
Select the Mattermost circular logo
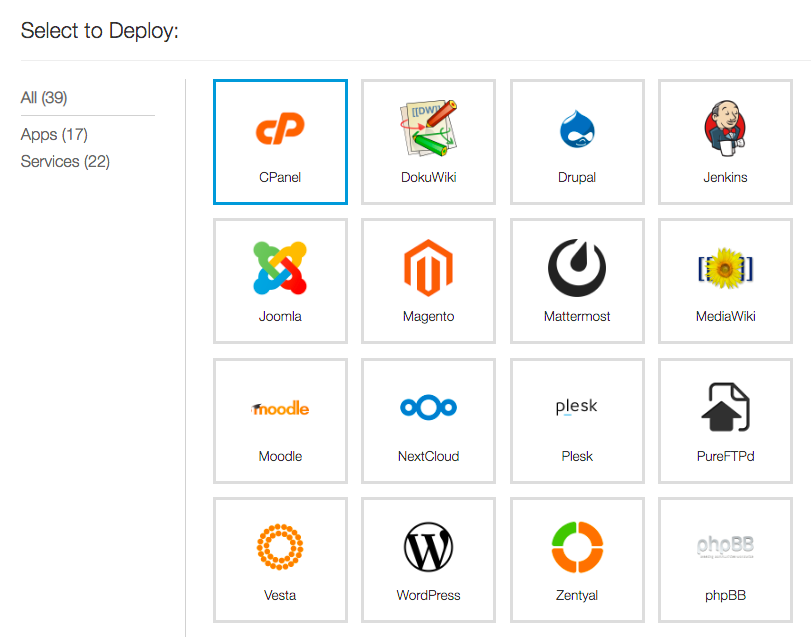[x=577, y=268]
